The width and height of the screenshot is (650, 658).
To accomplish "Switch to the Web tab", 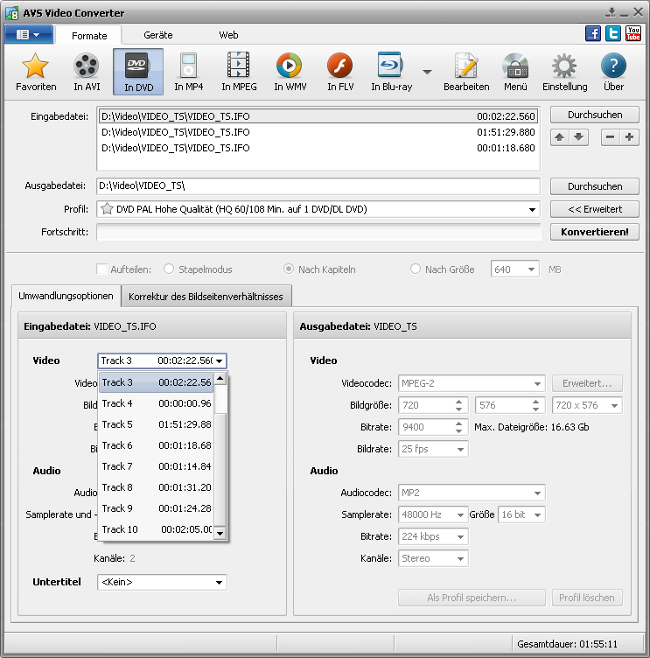I will [x=228, y=35].
